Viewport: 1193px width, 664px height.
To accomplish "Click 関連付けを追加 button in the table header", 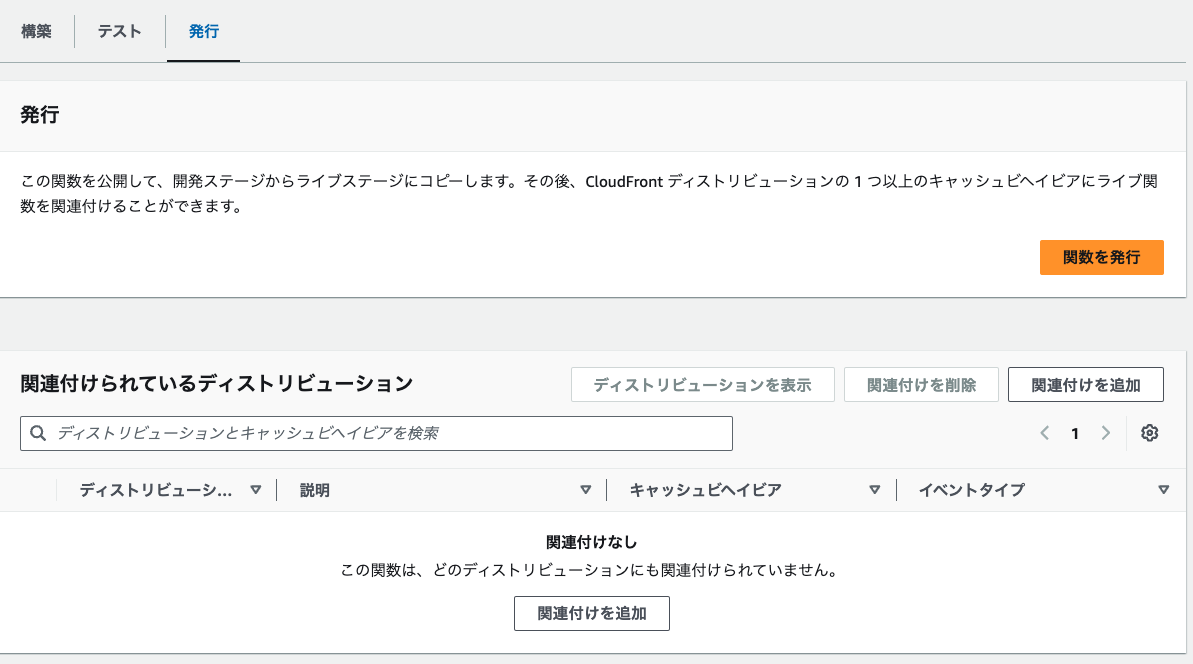I will pyautogui.click(x=1086, y=385).
